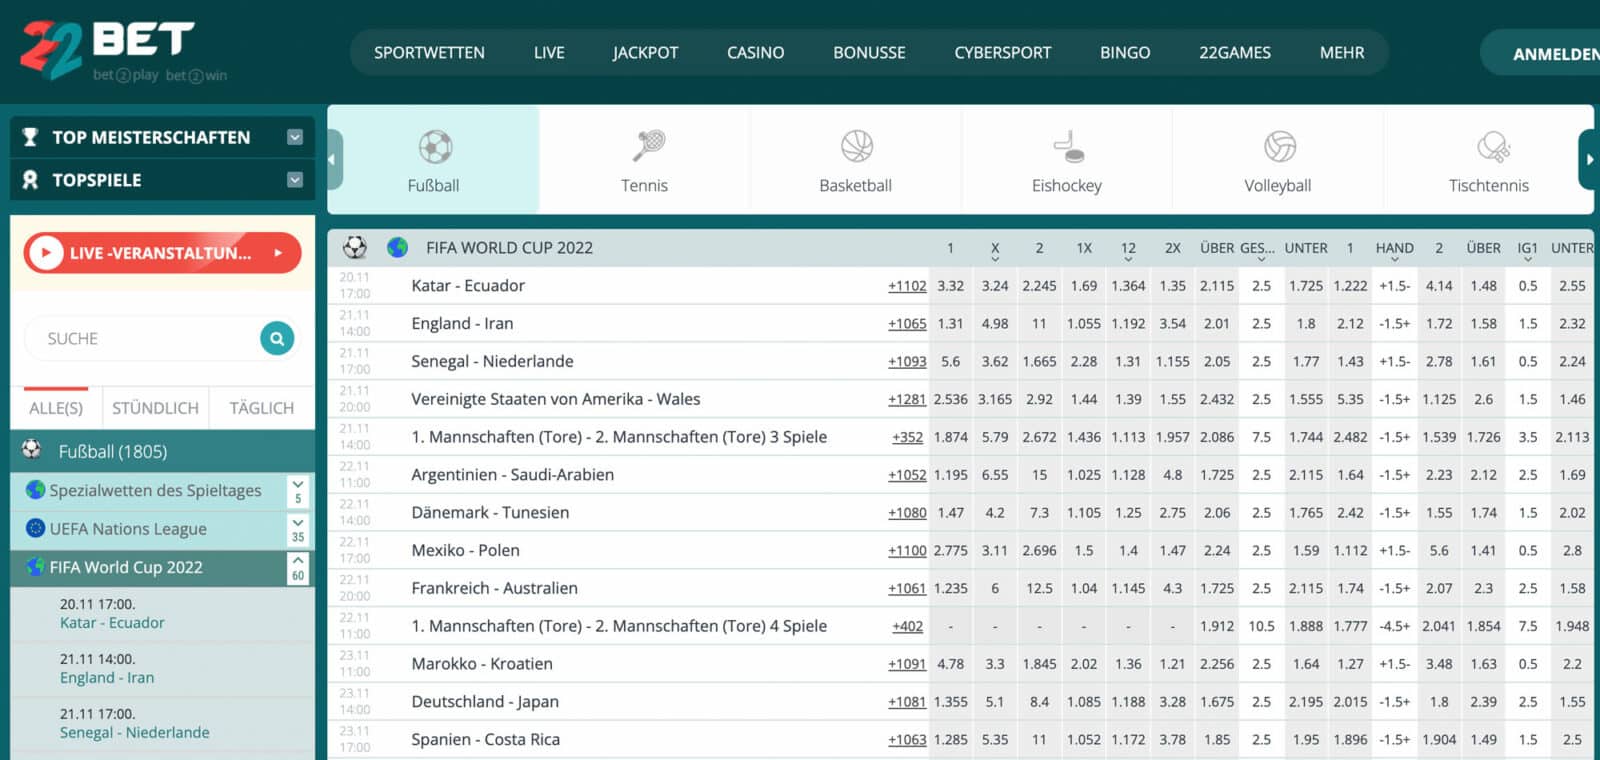Select odds 4.78 for Marokko win

pyautogui.click(x=950, y=664)
